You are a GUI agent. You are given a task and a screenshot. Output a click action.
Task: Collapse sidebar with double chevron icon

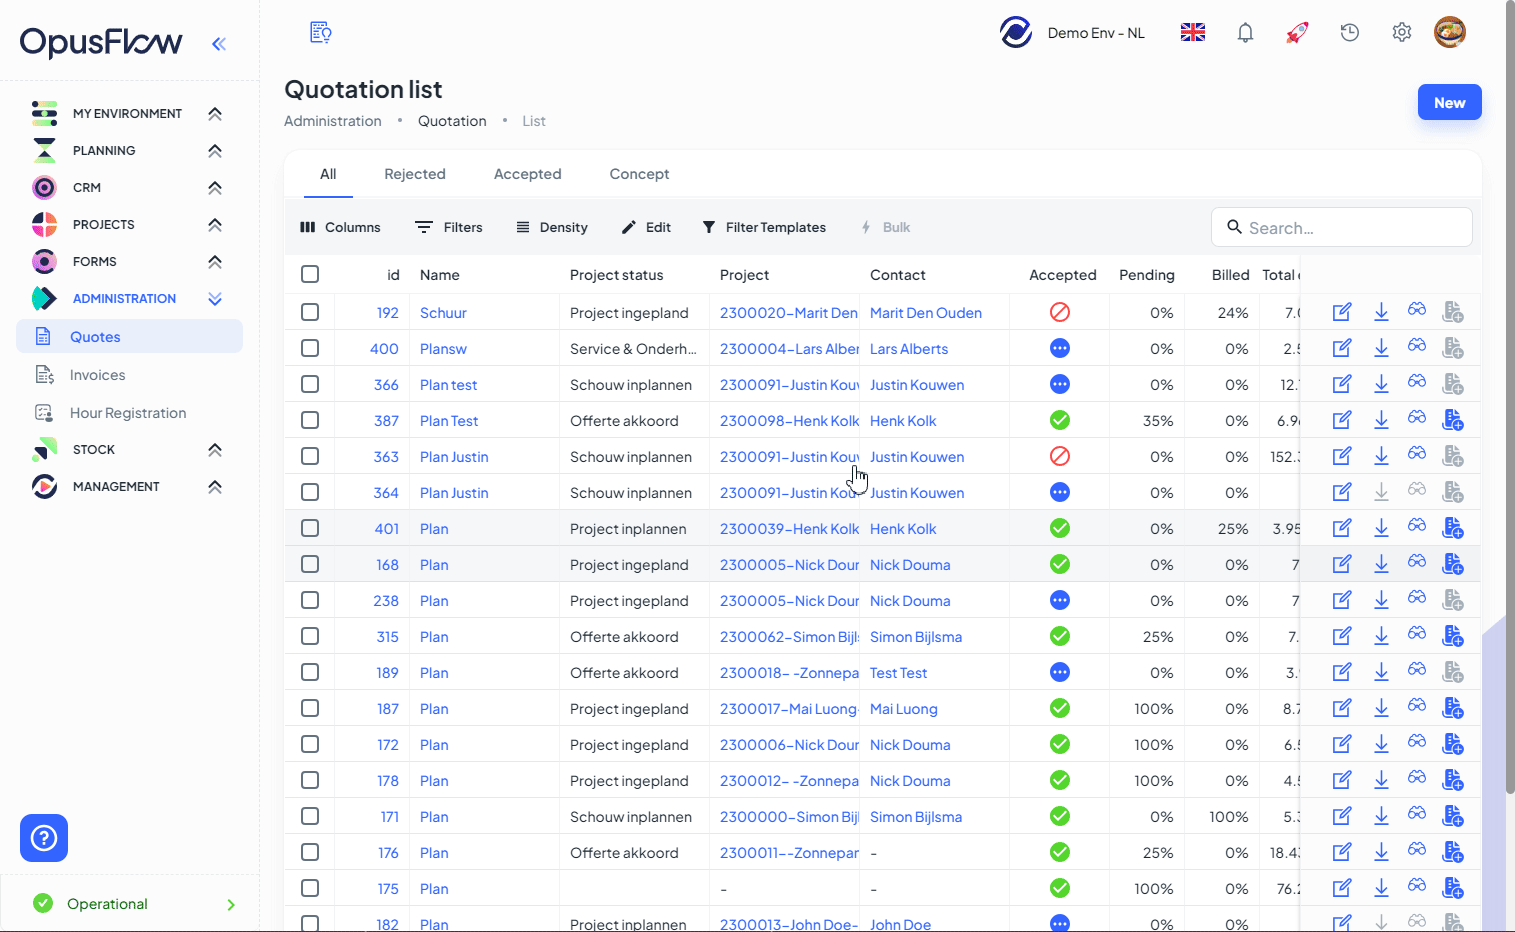coord(219,44)
